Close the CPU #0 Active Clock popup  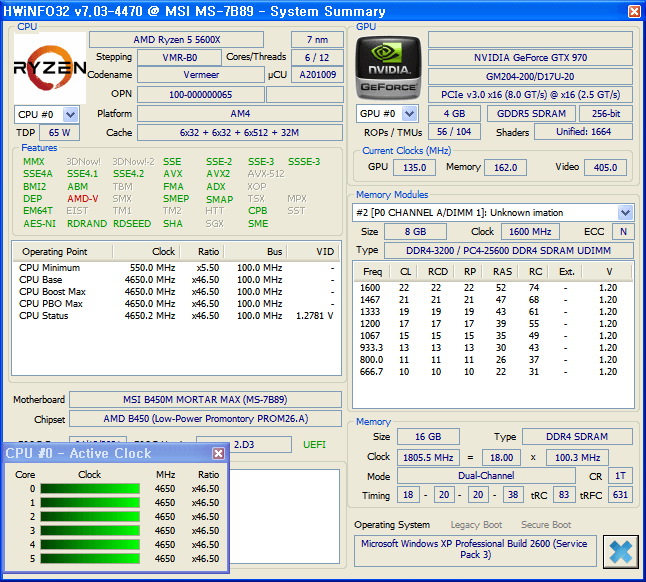(218, 453)
